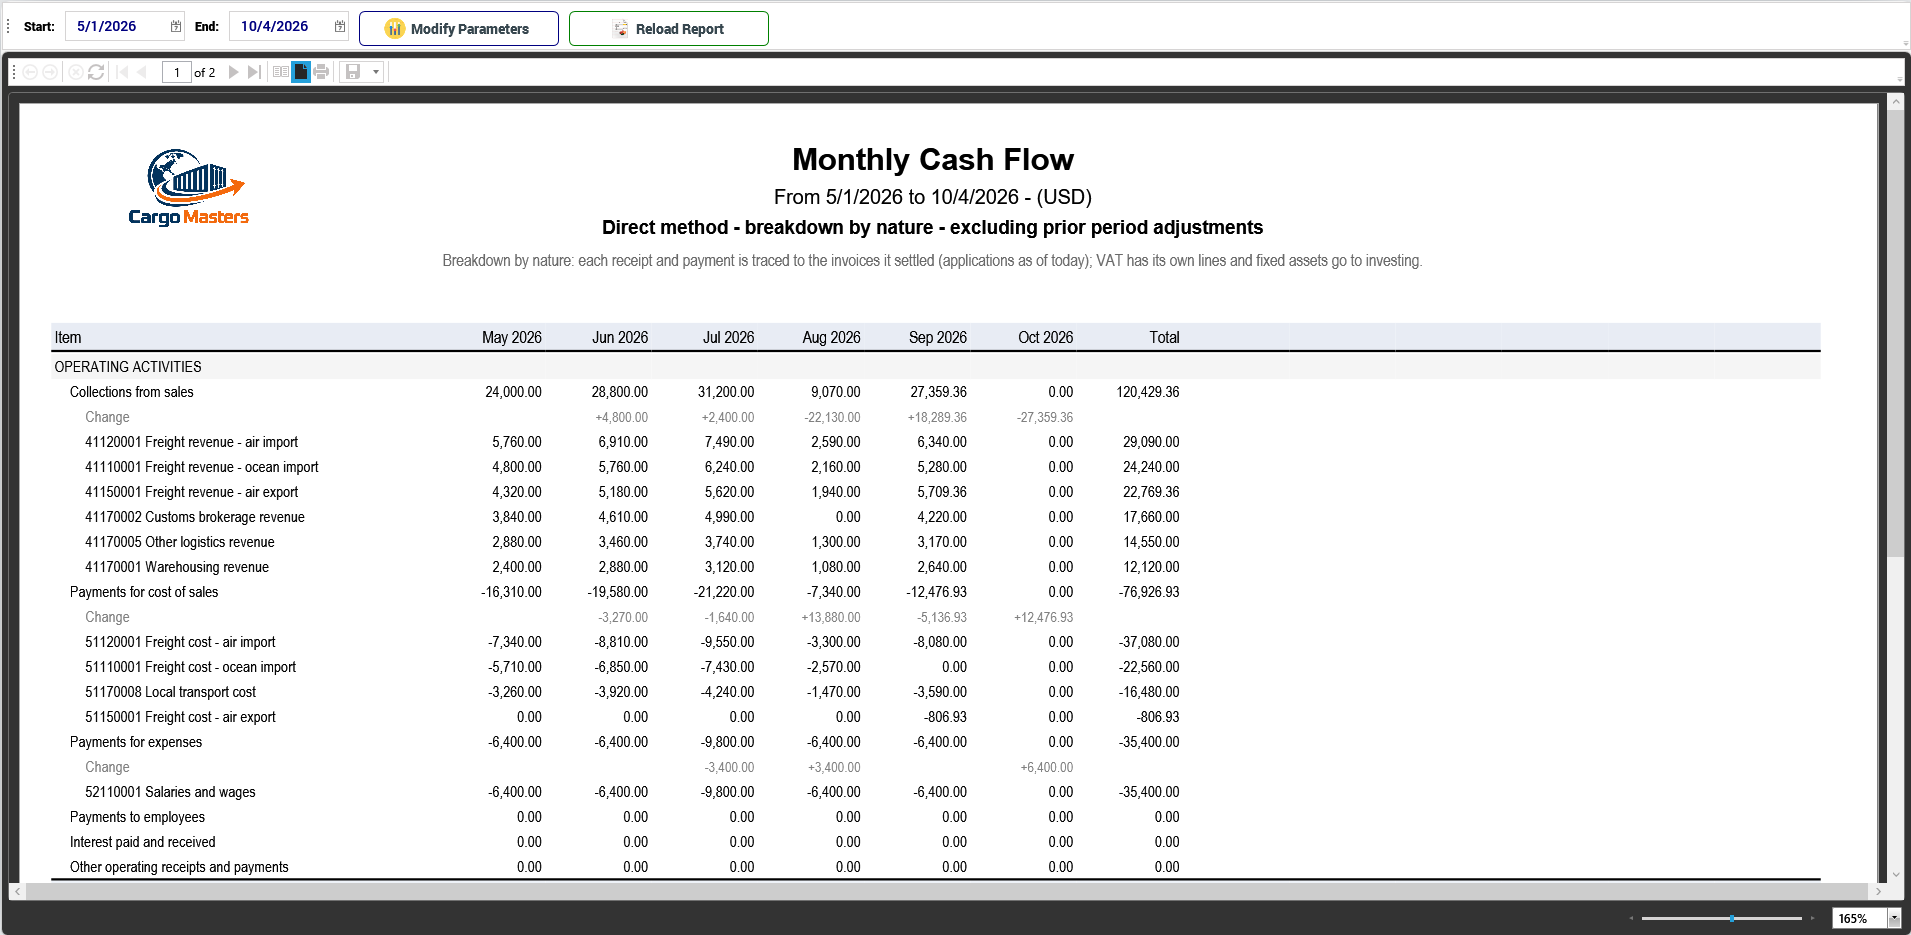This screenshot has width=1911, height=935.
Task: Jump to the last report page
Action: [x=254, y=72]
